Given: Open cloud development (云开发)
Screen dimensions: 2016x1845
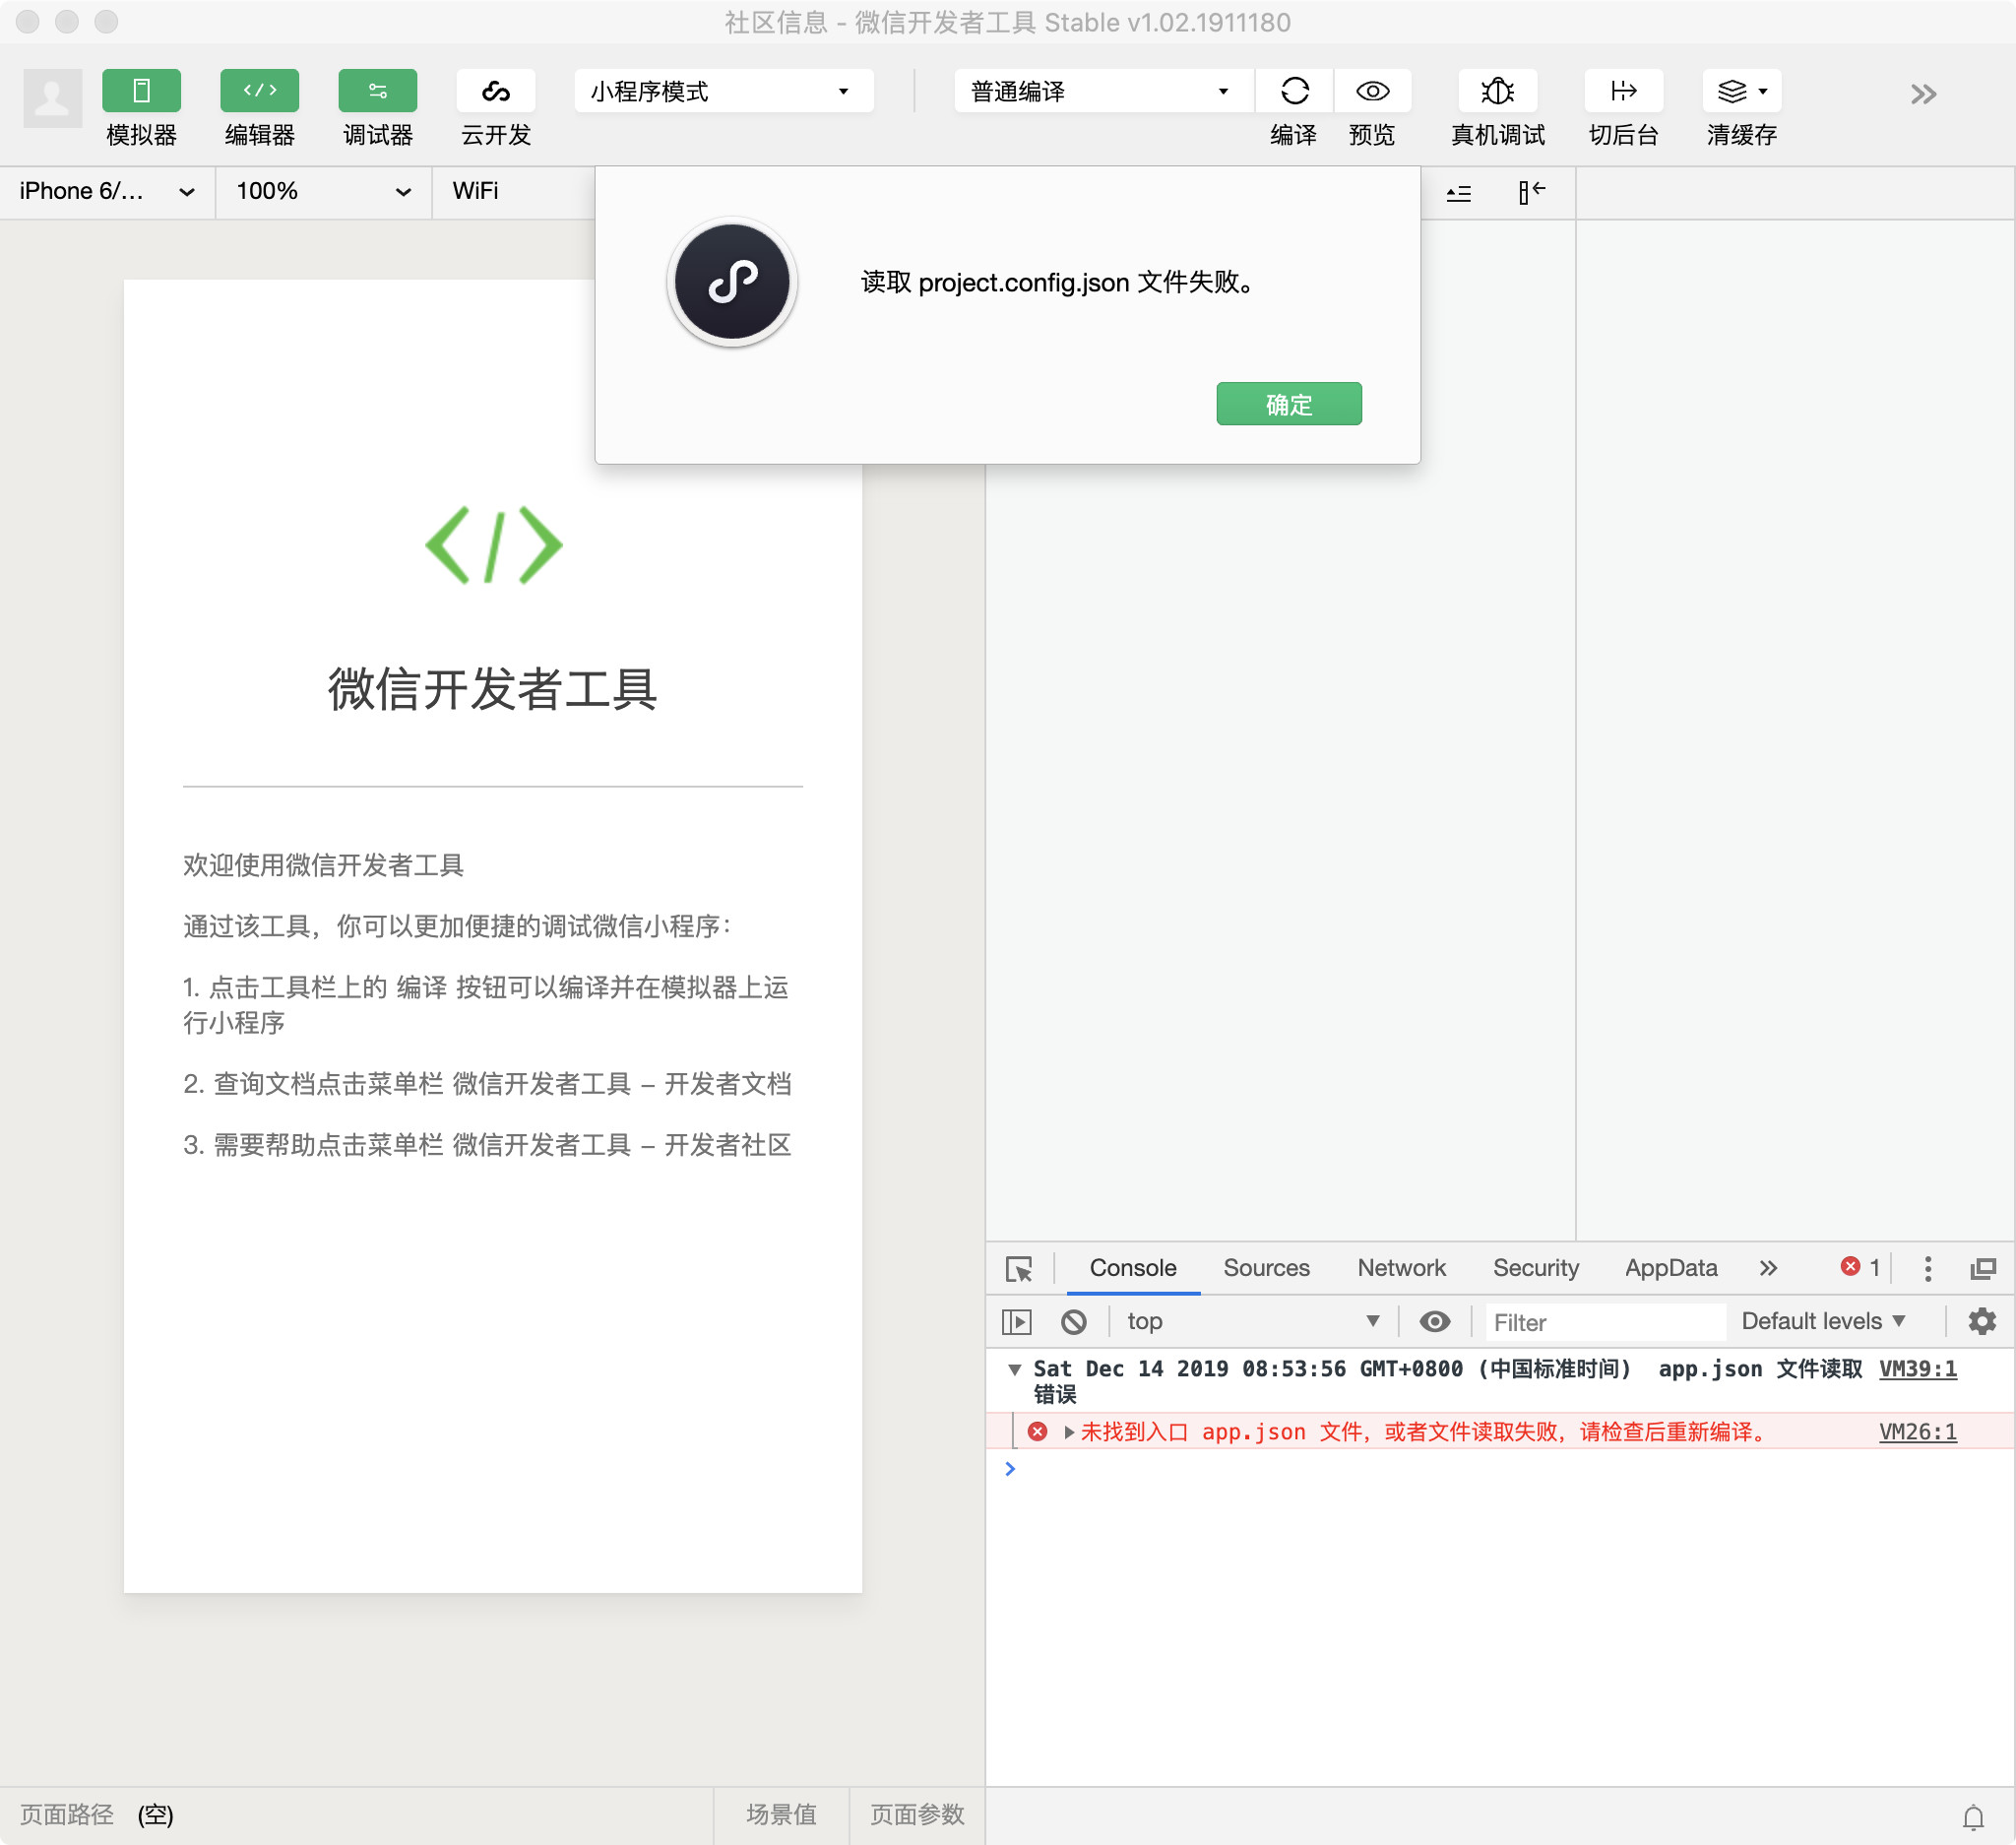Looking at the screenshot, I should pos(496,91).
